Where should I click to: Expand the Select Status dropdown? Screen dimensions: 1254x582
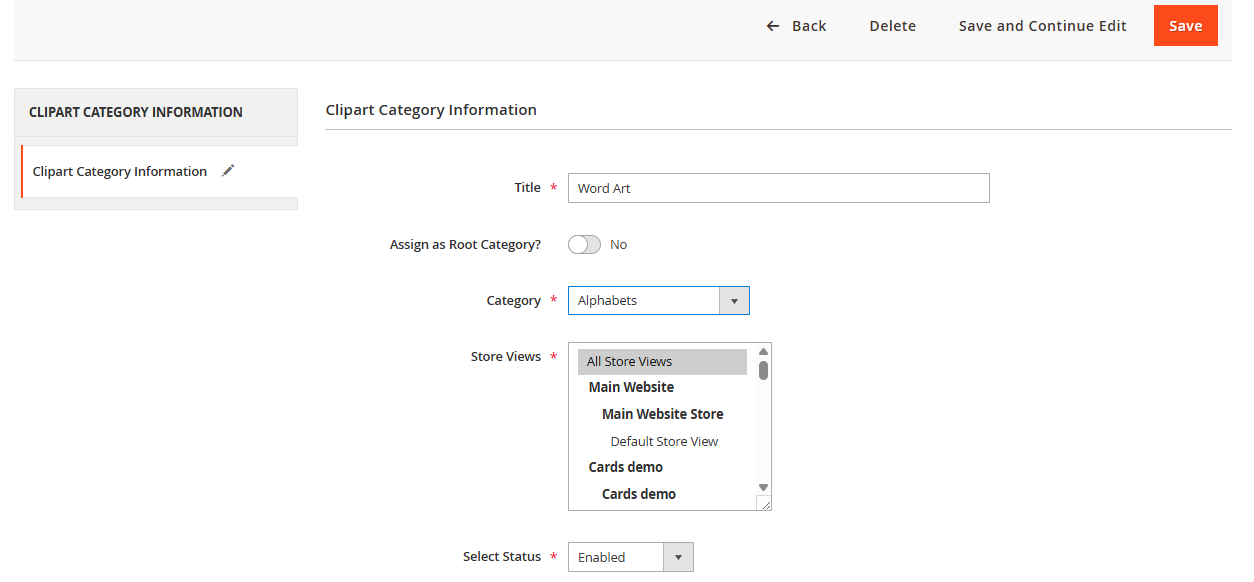click(x=630, y=557)
